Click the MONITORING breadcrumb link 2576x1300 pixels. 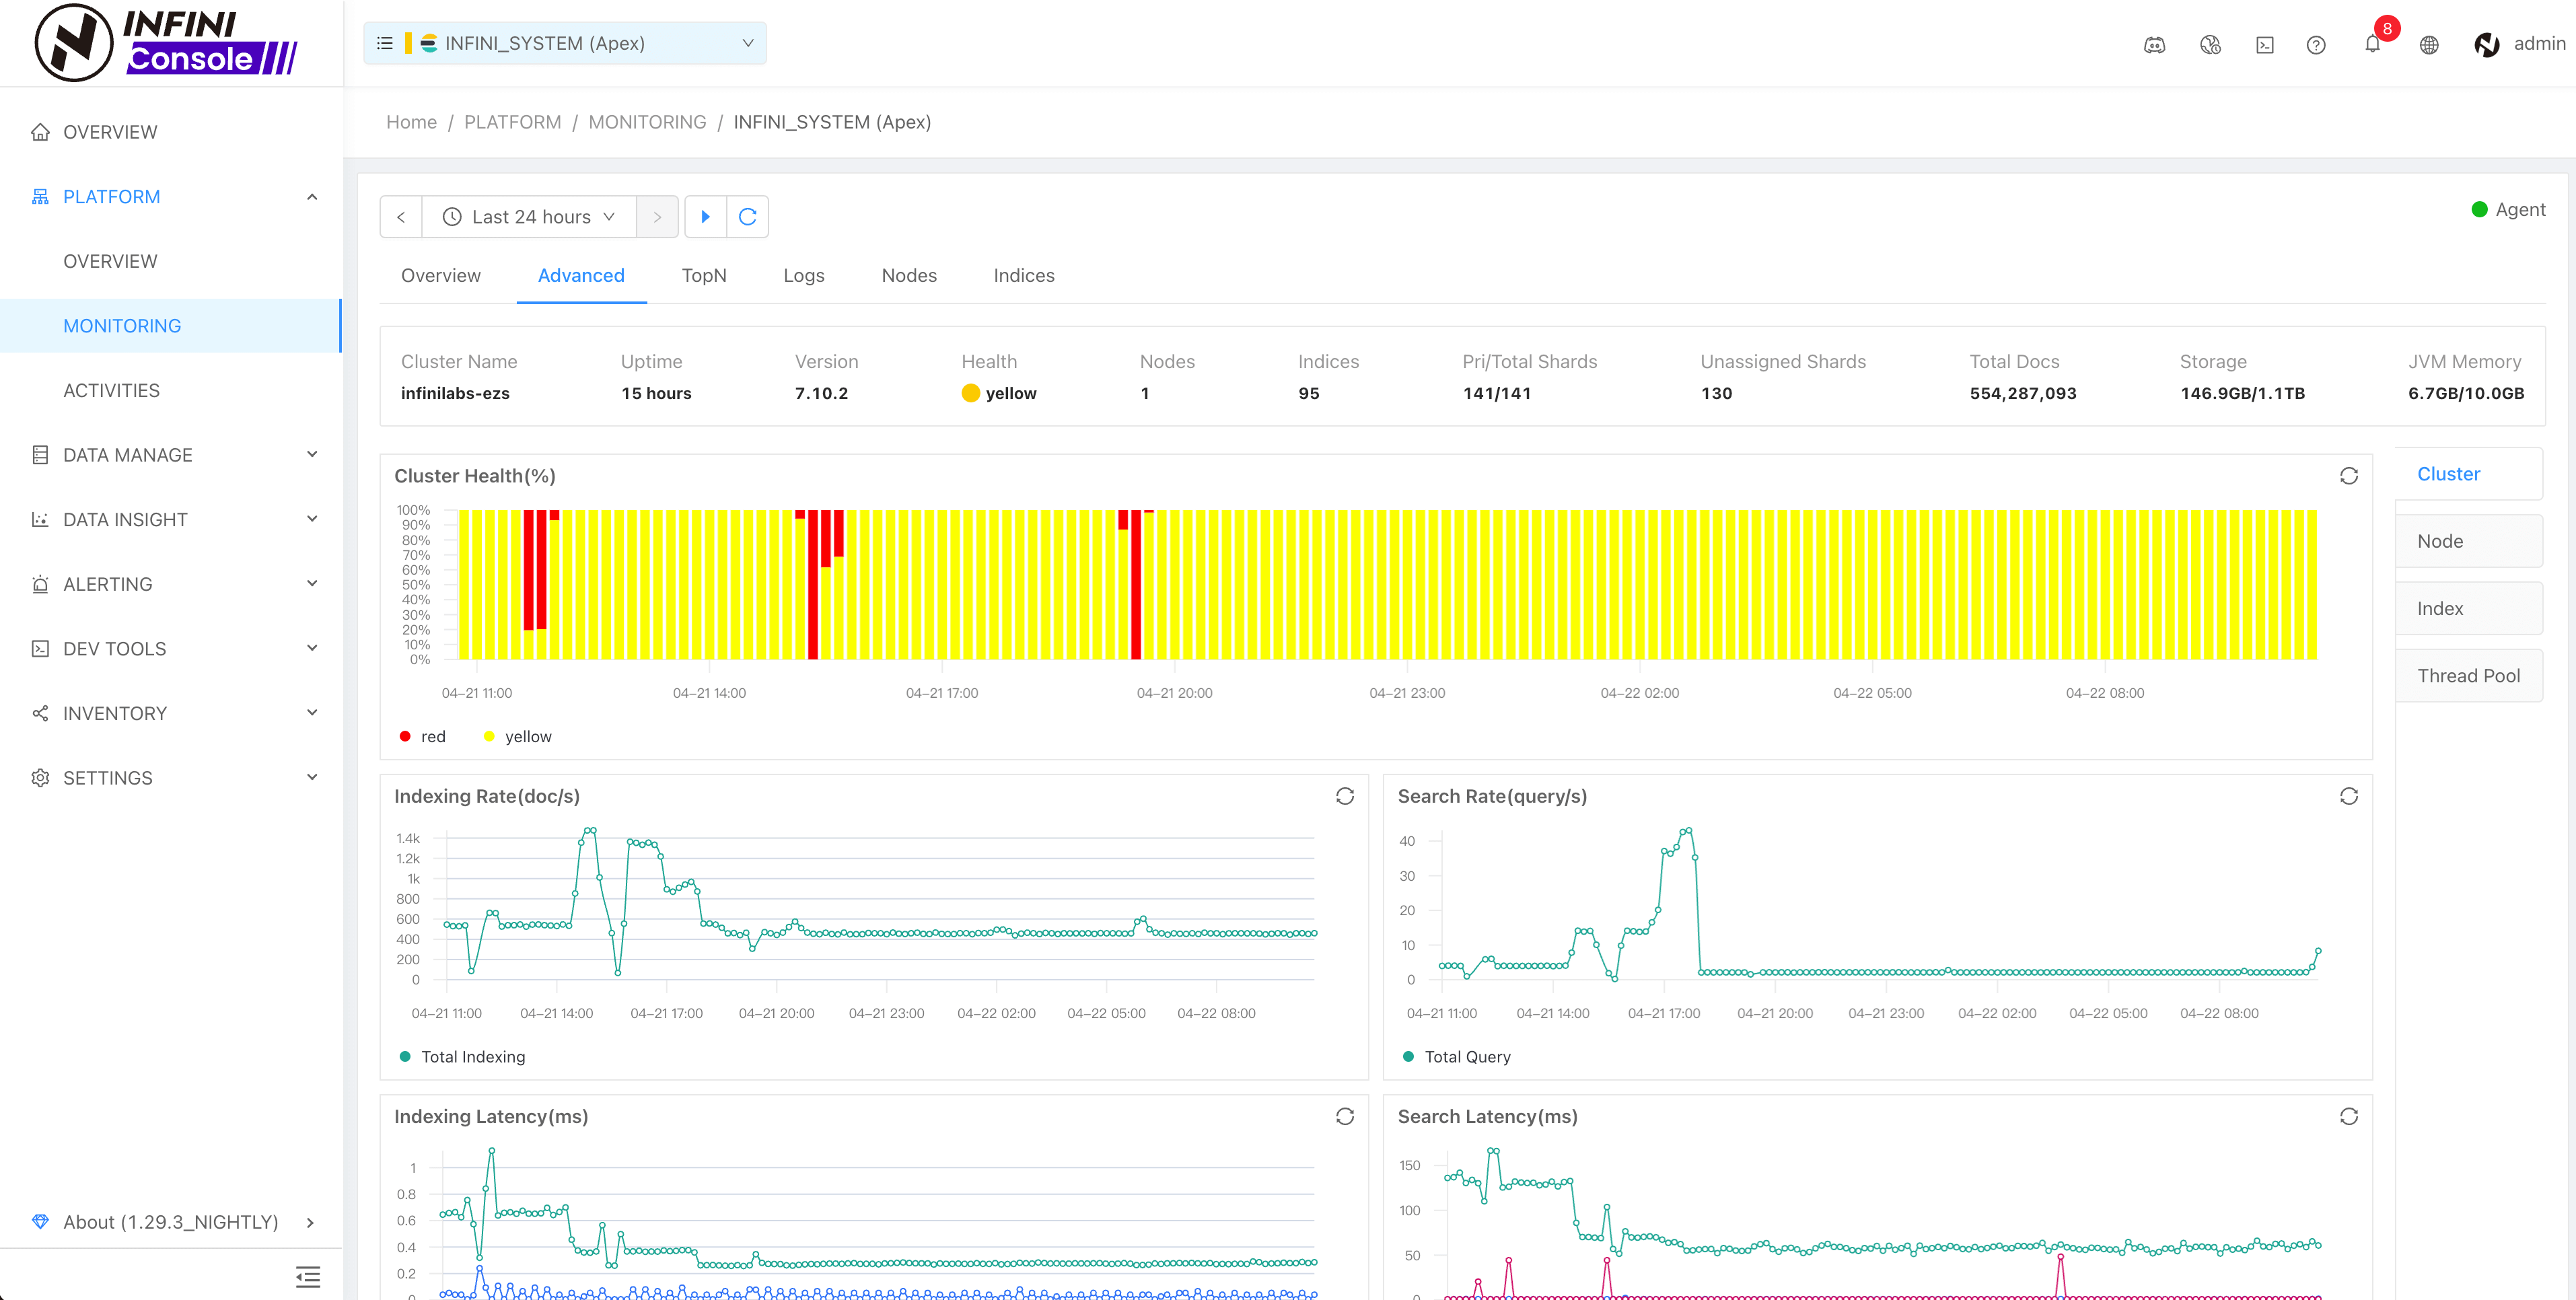(647, 122)
